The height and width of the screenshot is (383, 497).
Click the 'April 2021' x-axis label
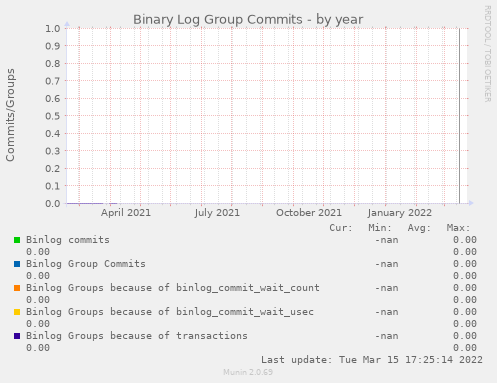tap(126, 213)
